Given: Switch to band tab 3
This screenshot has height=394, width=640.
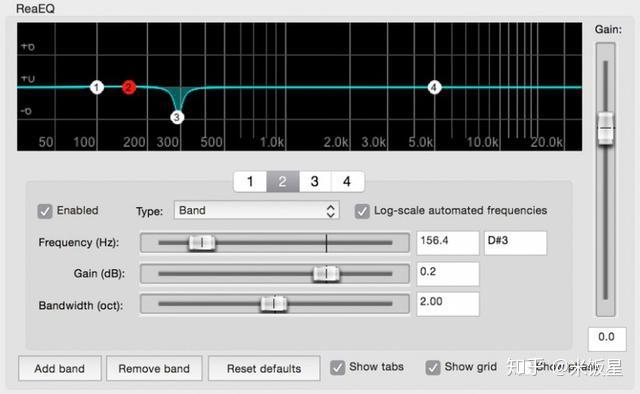Looking at the screenshot, I should [x=315, y=181].
